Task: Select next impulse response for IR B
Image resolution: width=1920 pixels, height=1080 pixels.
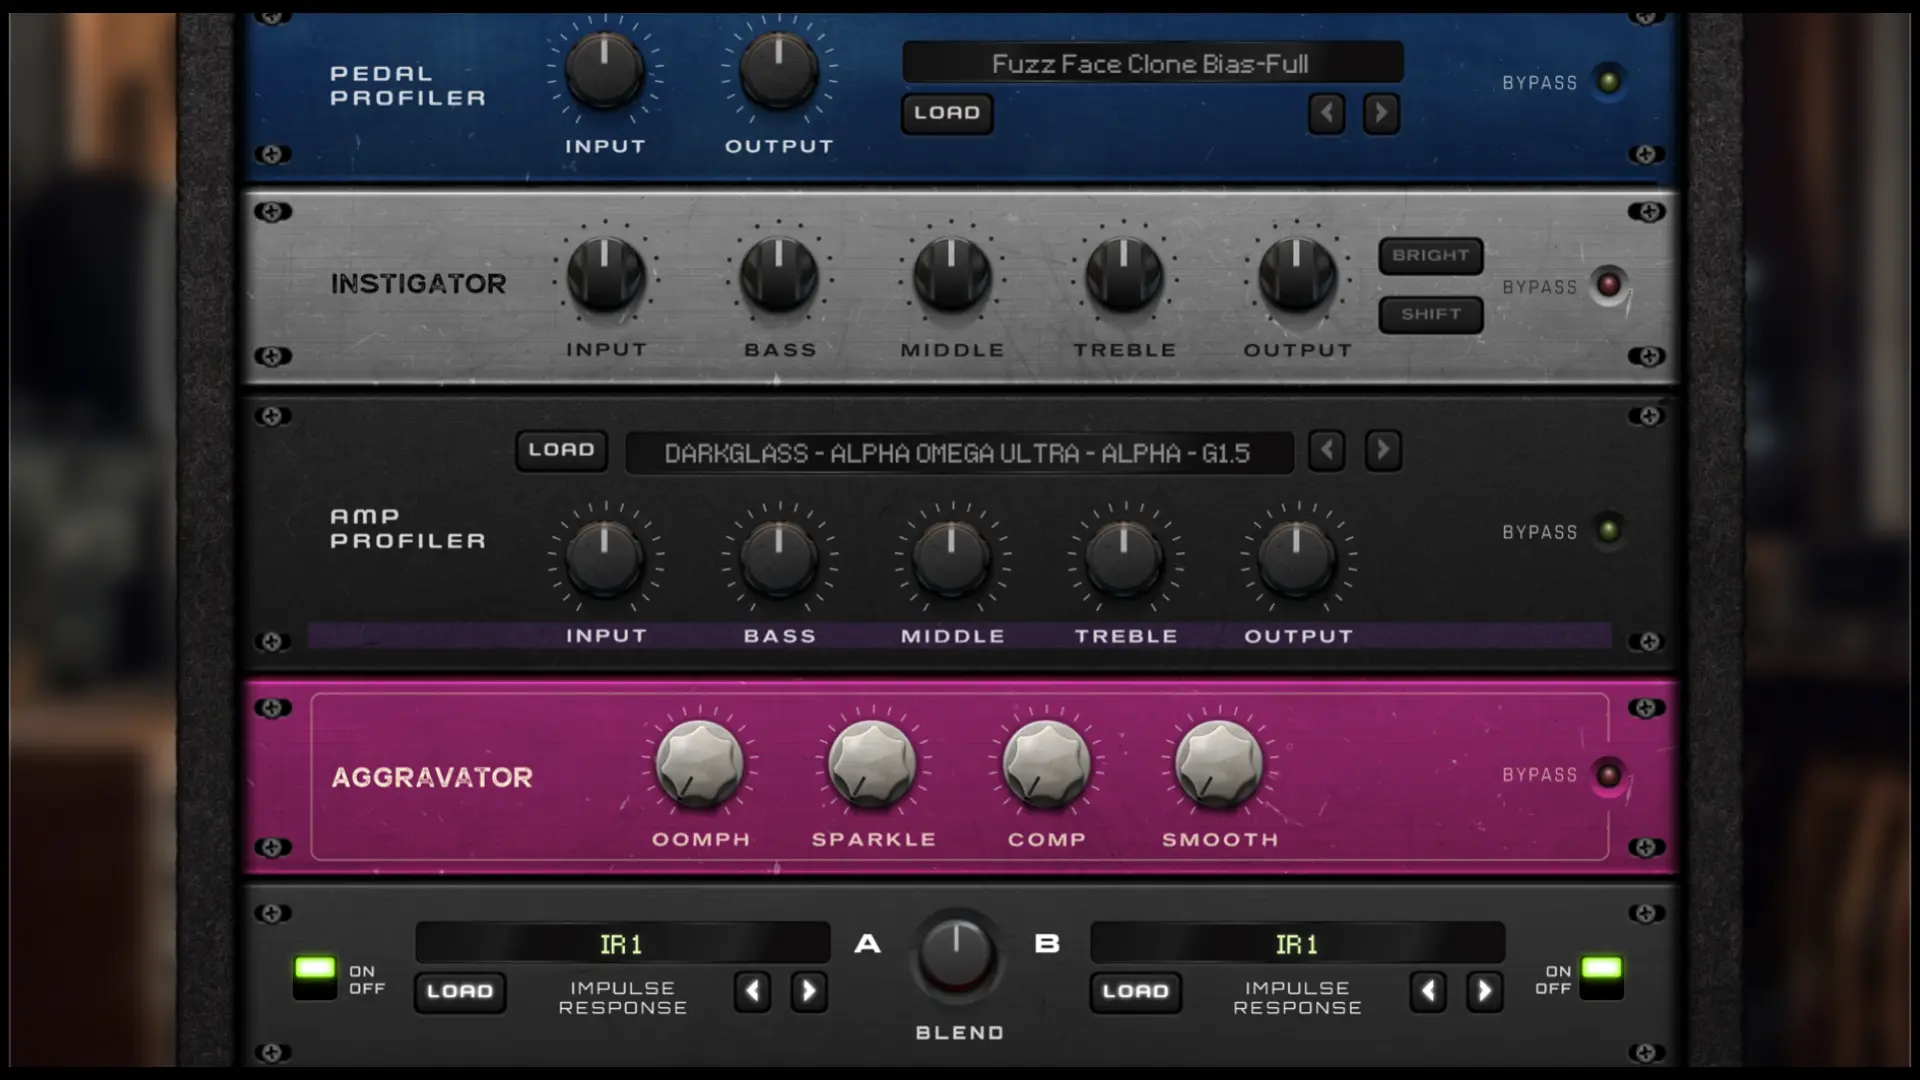Action: tap(1484, 991)
